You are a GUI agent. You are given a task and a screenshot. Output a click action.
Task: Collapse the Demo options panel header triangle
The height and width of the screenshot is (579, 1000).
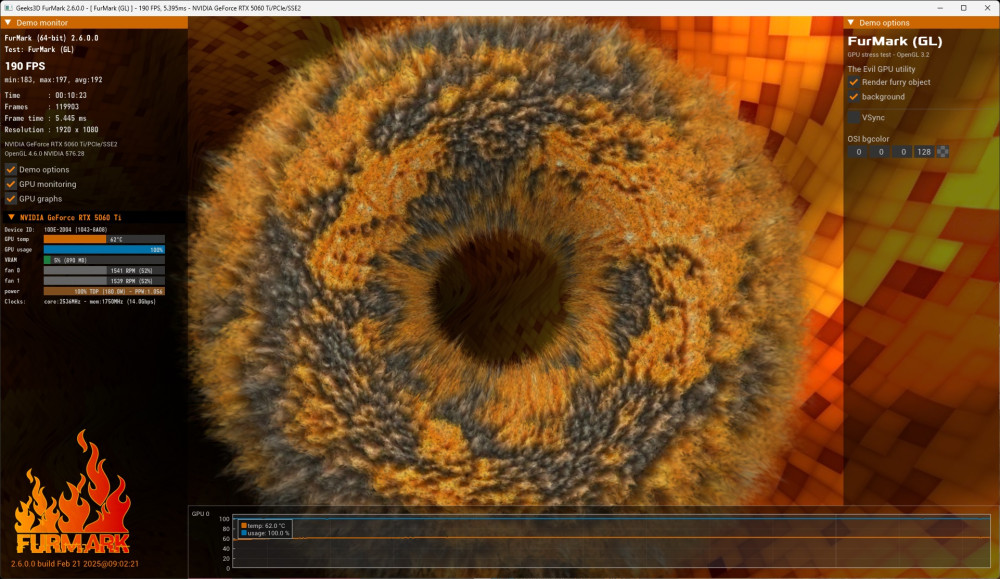coord(850,22)
